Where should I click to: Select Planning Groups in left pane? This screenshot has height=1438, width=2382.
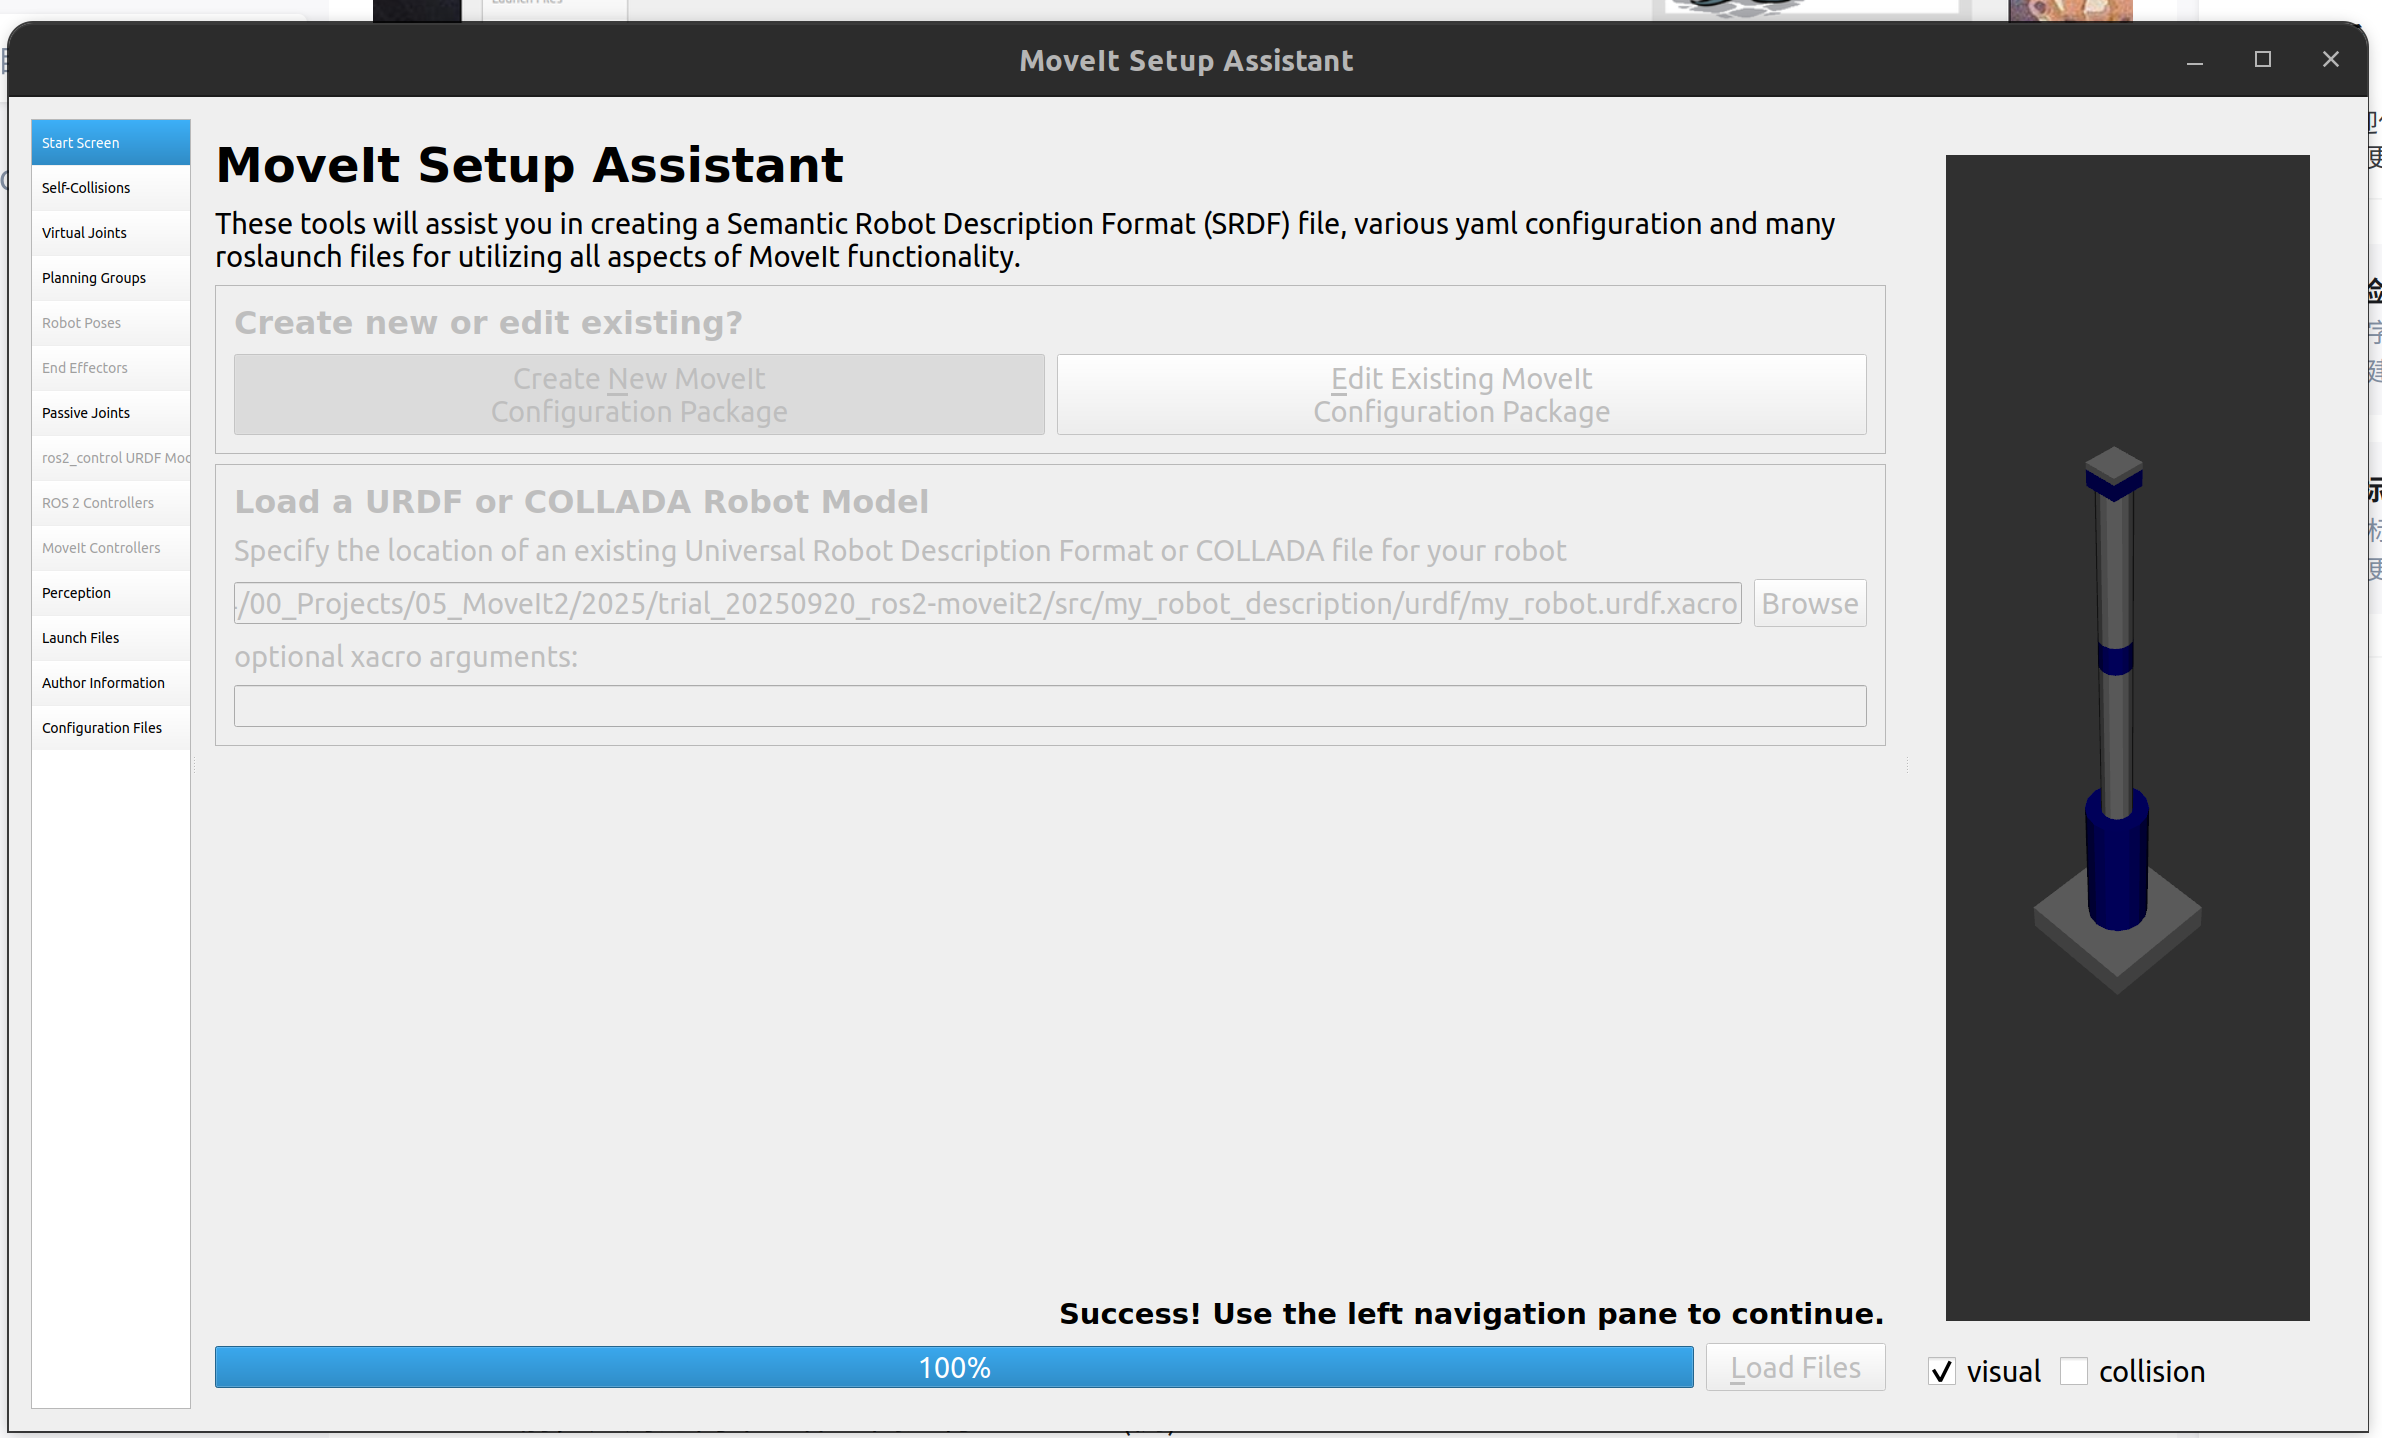tap(94, 278)
